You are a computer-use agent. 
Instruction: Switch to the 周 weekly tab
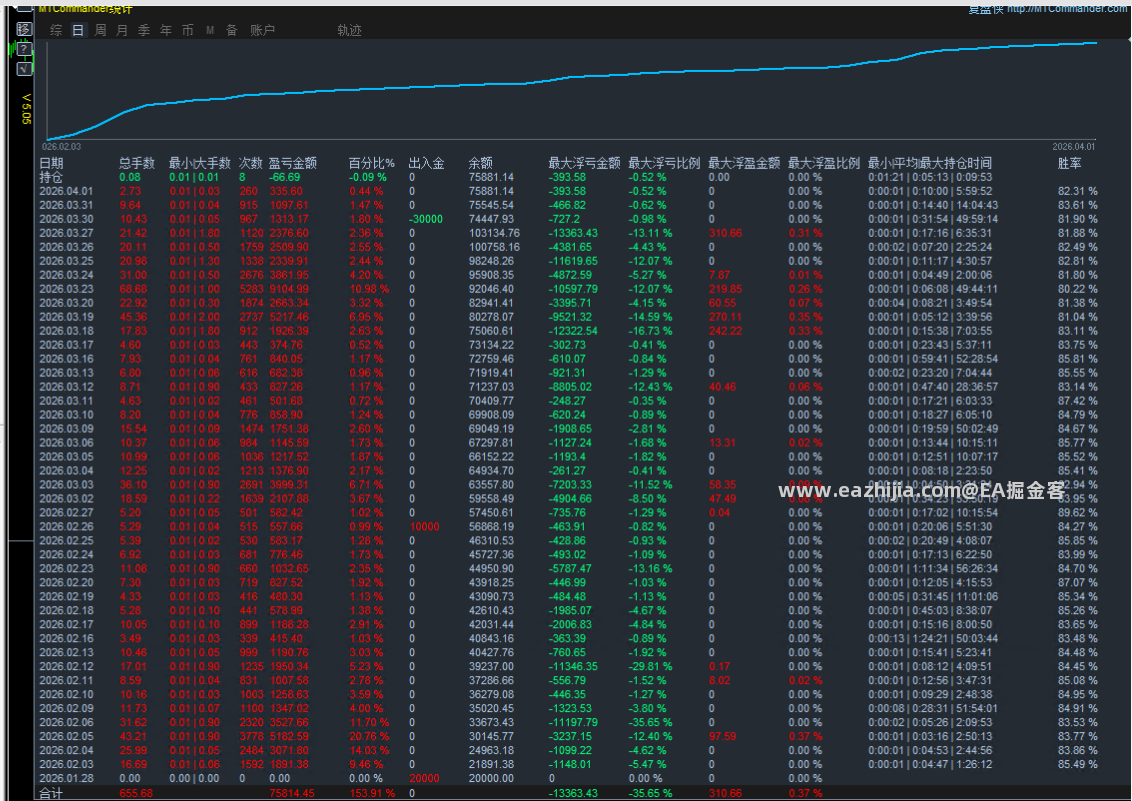[x=100, y=30]
